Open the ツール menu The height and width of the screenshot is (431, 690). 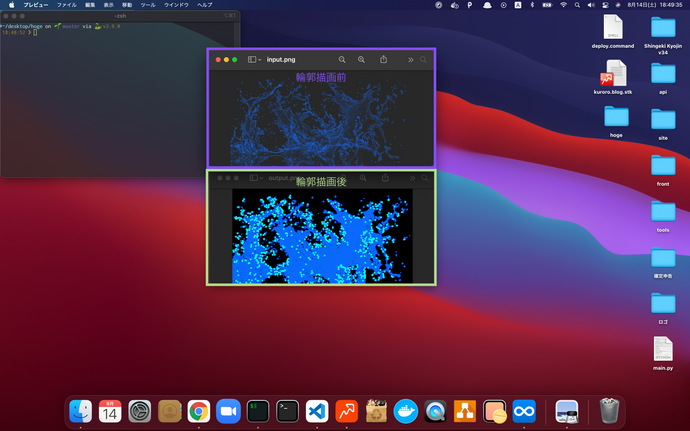(x=148, y=5)
